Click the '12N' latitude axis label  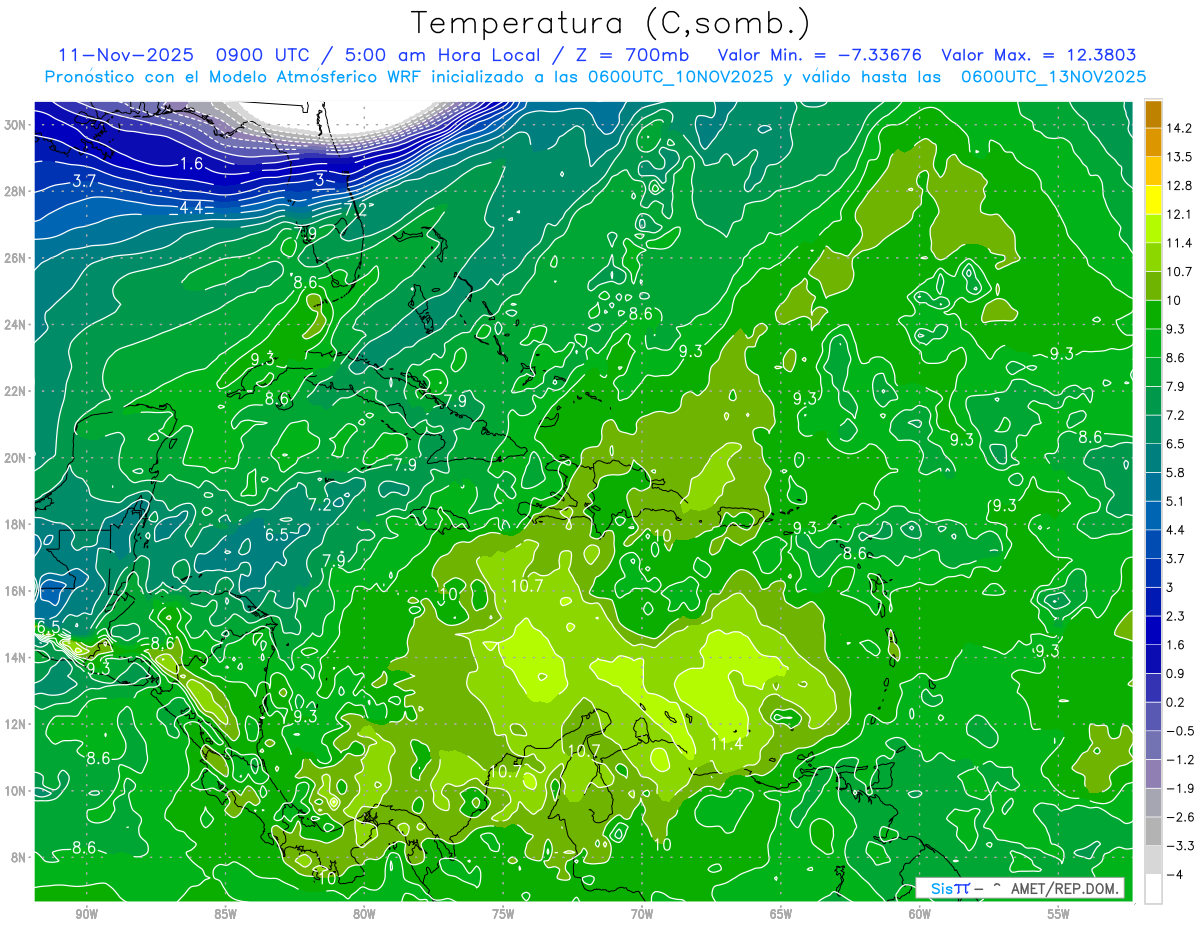(17, 724)
